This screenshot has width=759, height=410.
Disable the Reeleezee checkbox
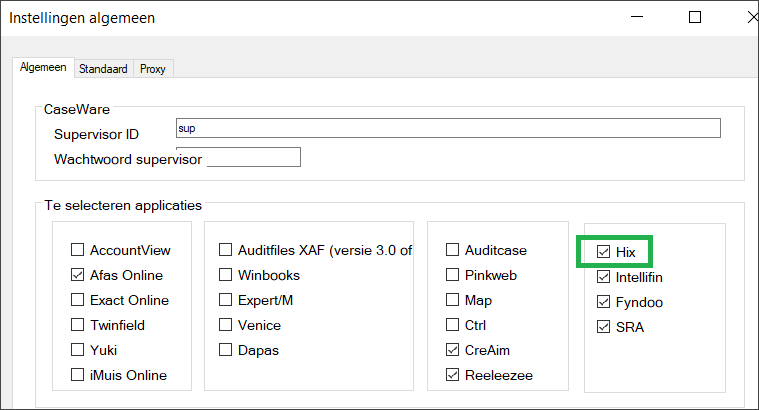coord(453,375)
